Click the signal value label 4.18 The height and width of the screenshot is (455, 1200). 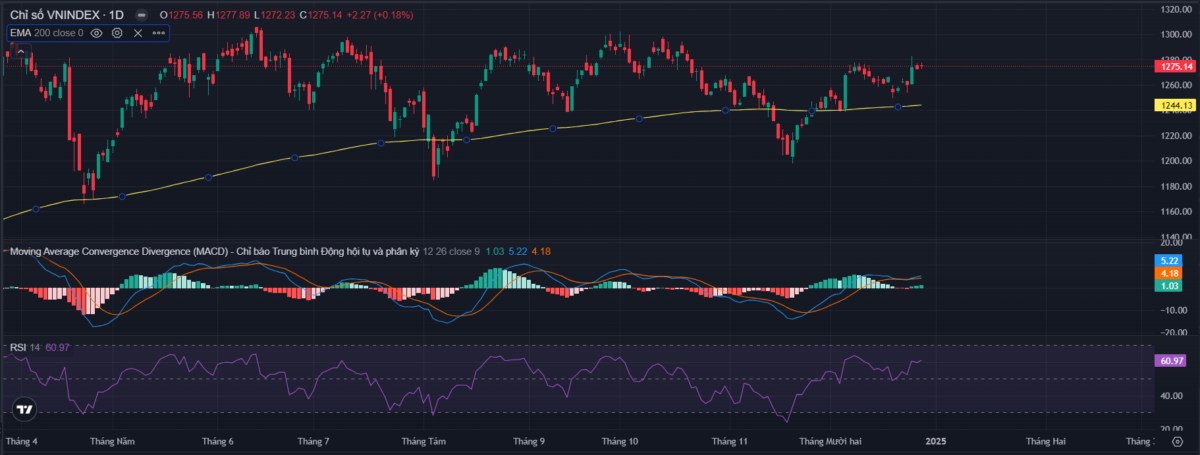click(1168, 273)
